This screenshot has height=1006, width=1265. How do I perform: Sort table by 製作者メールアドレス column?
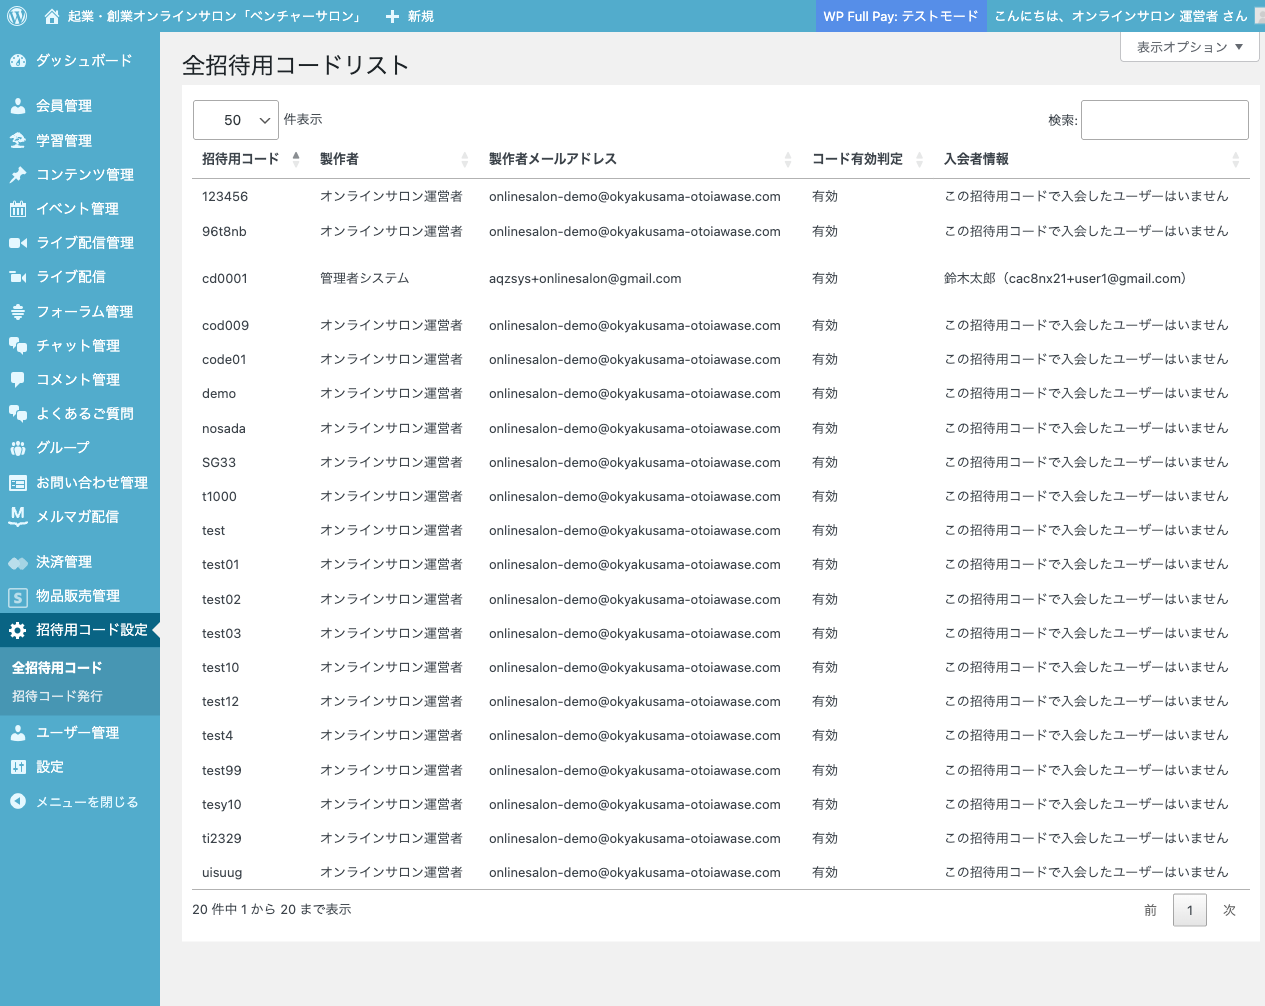pyautogui.click(x=788, y=160)
